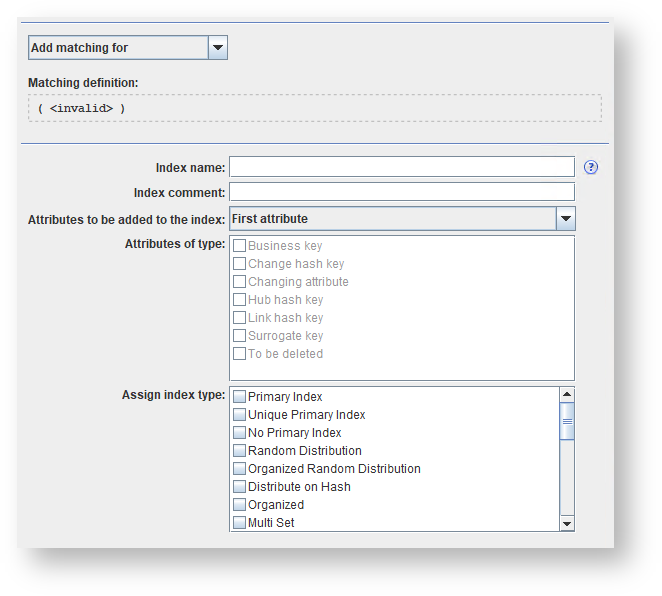
Task: Check the Surrogate key checkbox
Action: click(x=240, y=336)
